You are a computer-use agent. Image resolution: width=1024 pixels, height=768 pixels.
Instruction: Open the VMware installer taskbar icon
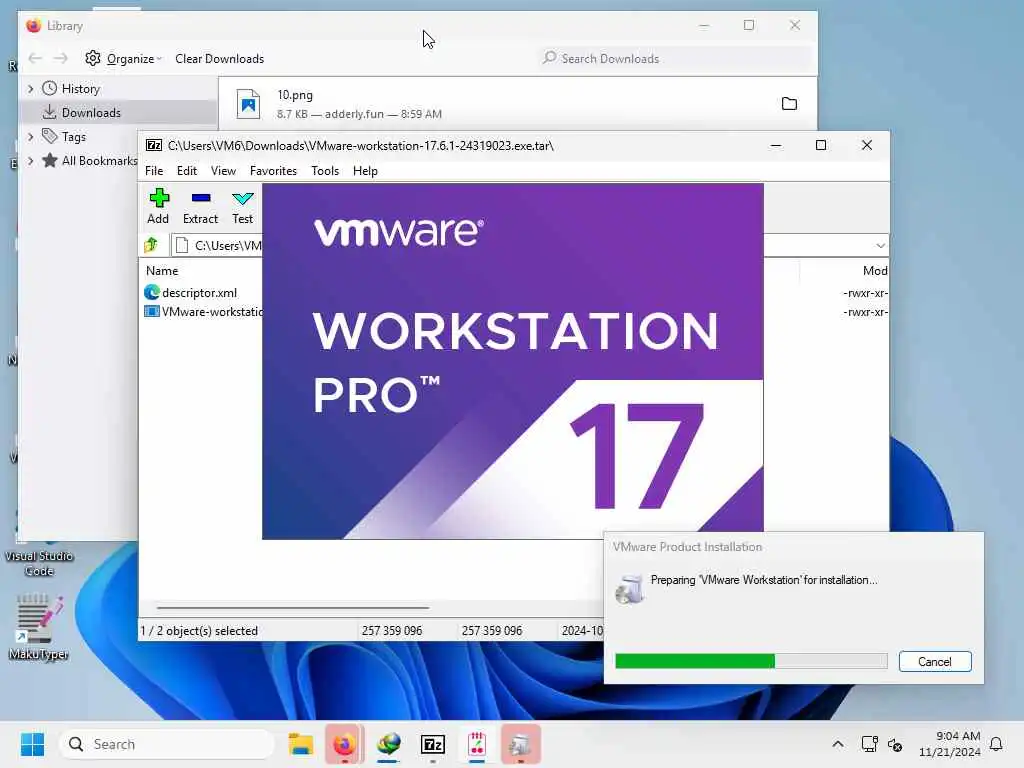(520, 744)
